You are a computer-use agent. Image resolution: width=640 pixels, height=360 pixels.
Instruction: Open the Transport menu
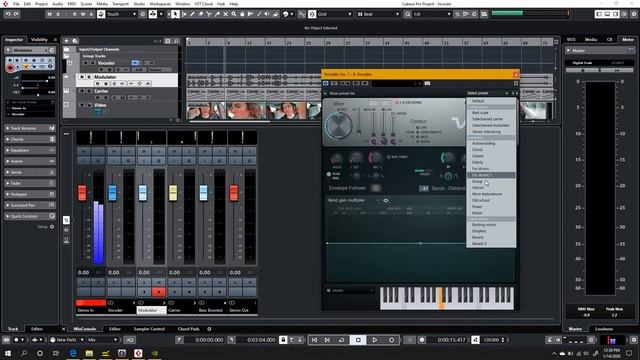pyautogui.click(x=120, y=4)
